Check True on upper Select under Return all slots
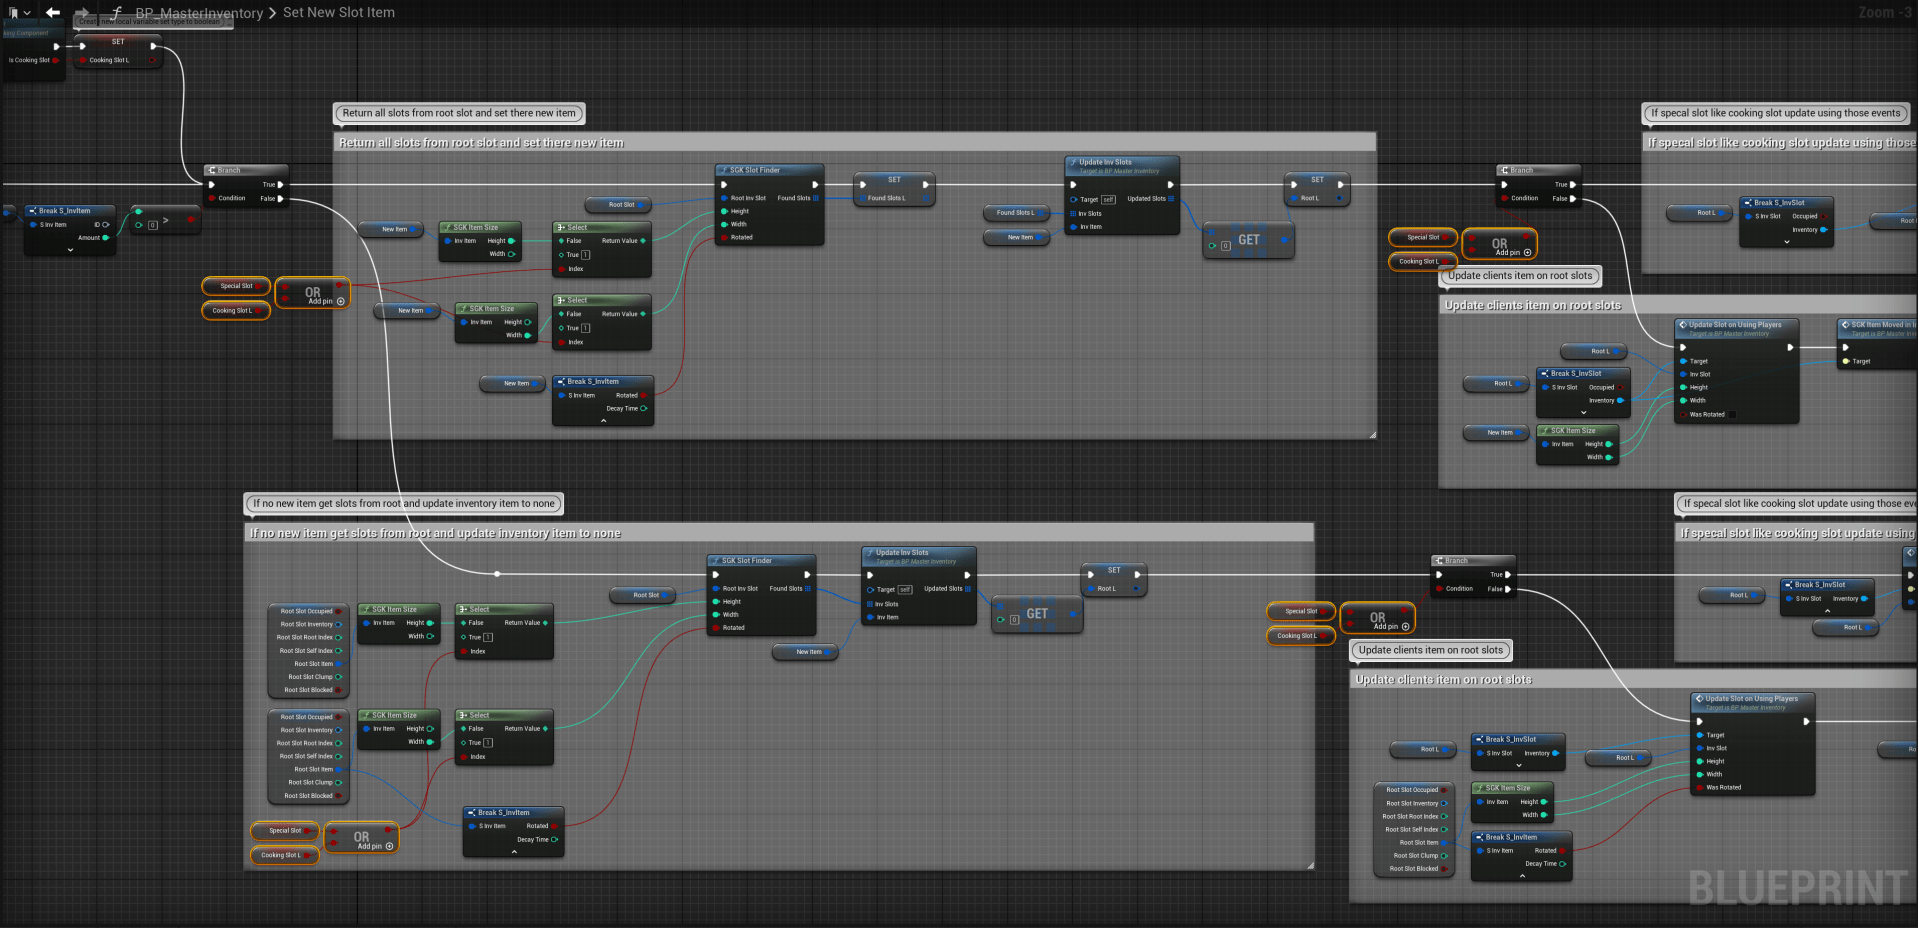The image size is (1918, 928). pyautogui.click(x=586, y=255)
